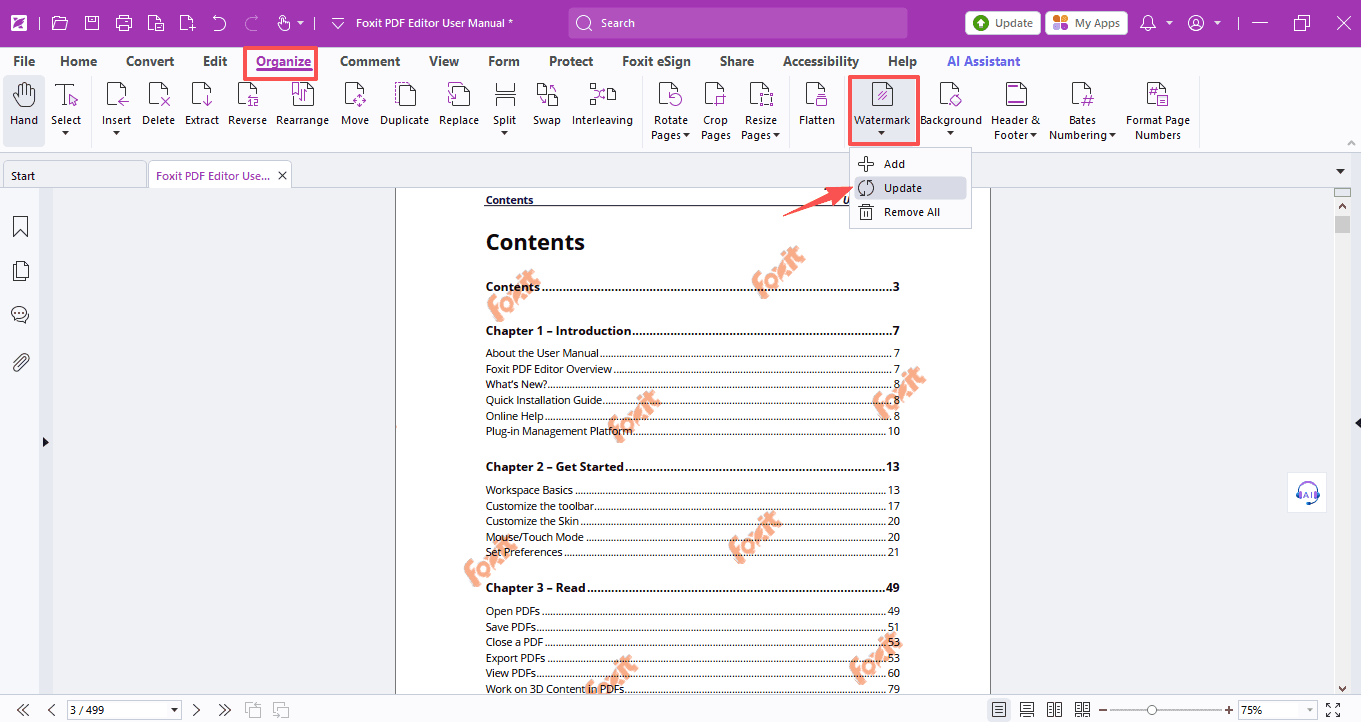
Task: Click the zoom in plus button
Action: click(x=1228, y=710)
